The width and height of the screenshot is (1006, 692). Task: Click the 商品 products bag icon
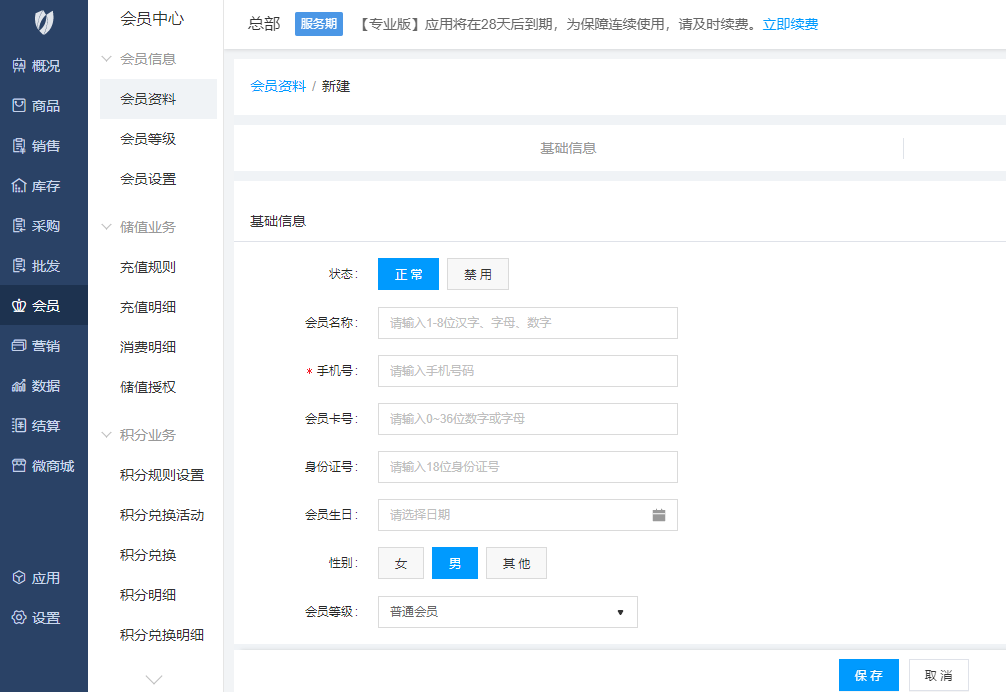(x=19, y=106)
